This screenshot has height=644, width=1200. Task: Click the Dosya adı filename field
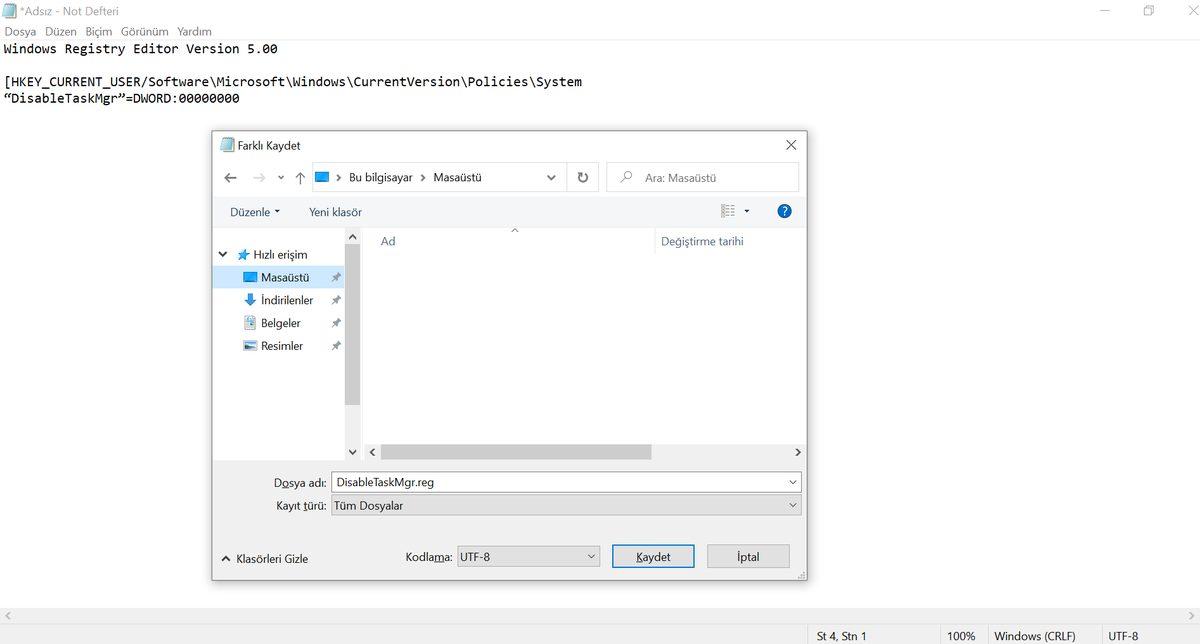pos(560,482)
